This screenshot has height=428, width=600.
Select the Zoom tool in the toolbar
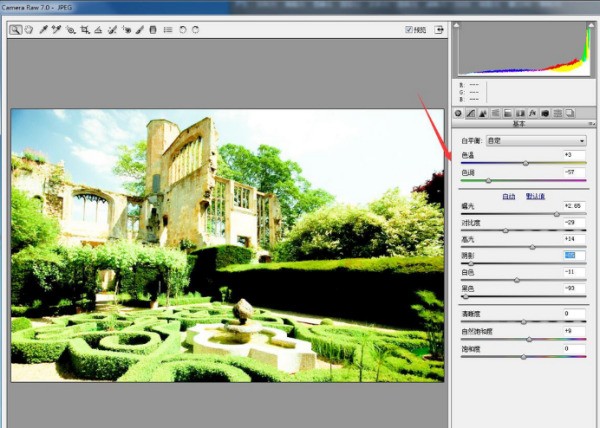coord(15,30)
